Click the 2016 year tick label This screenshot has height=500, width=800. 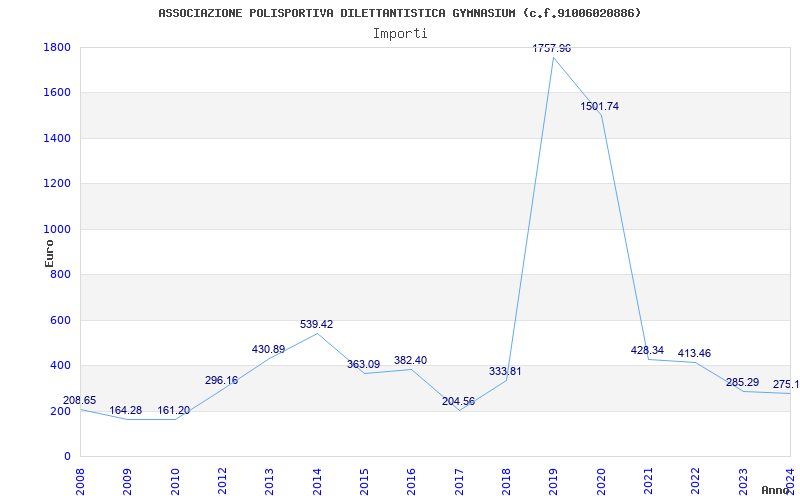click(x=412, y=482)
